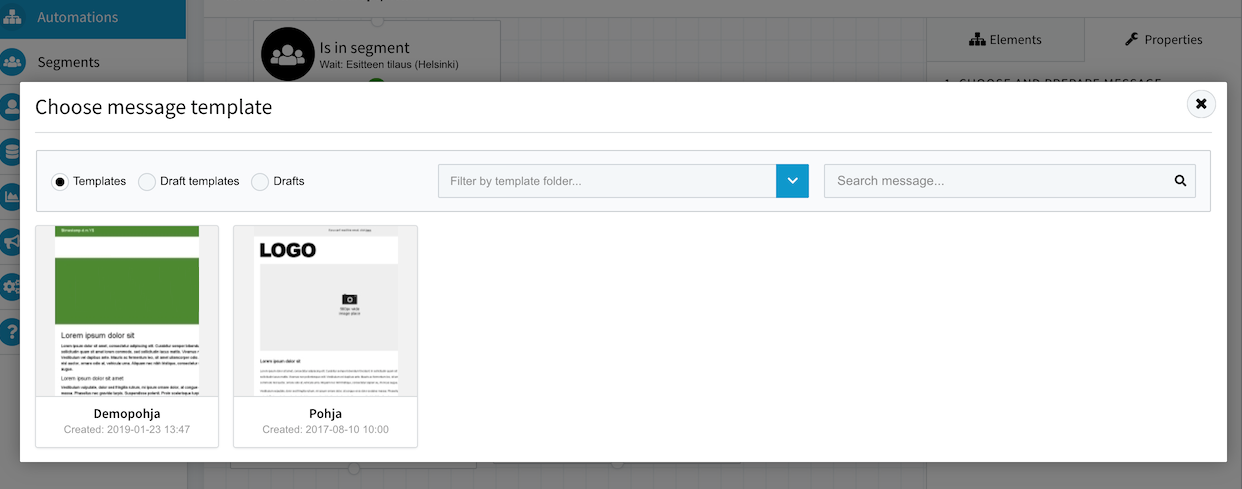Click the magnifier icon in message search
The width and height of the screenshot is (1242, 489).
(x=1180, y=181)
